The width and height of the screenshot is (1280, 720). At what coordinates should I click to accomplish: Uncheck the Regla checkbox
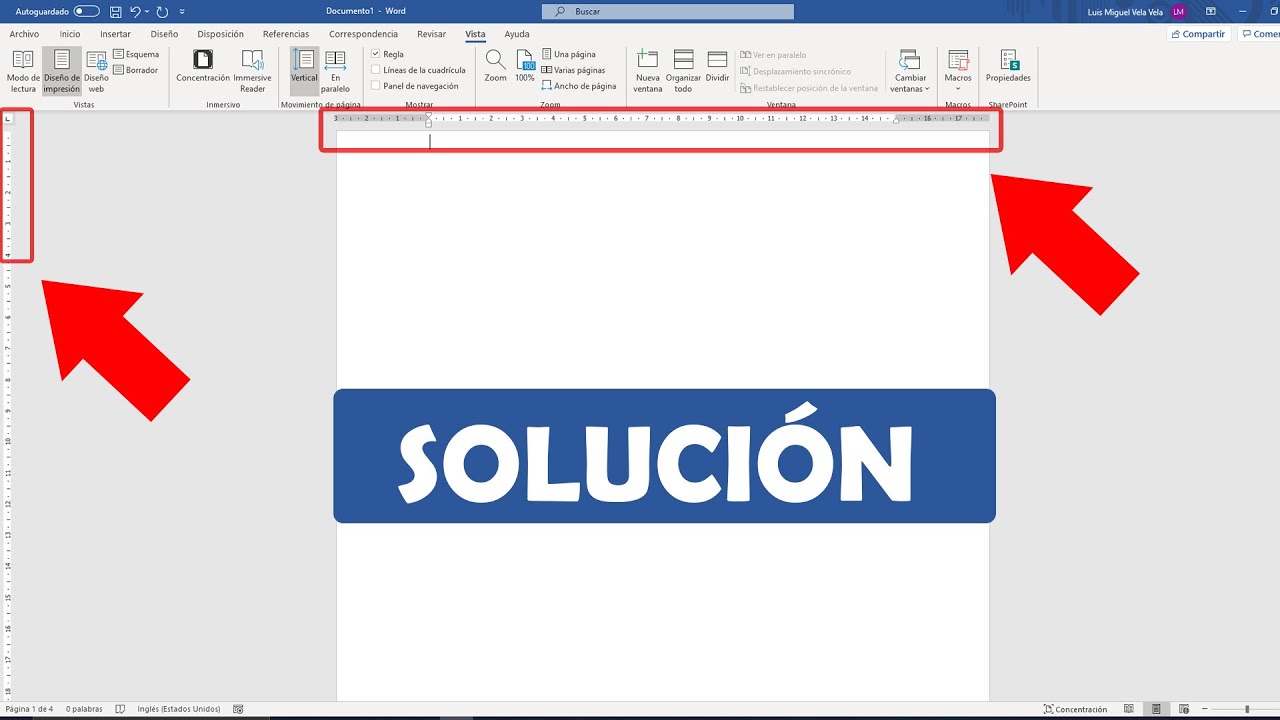(x=376, y=54)
